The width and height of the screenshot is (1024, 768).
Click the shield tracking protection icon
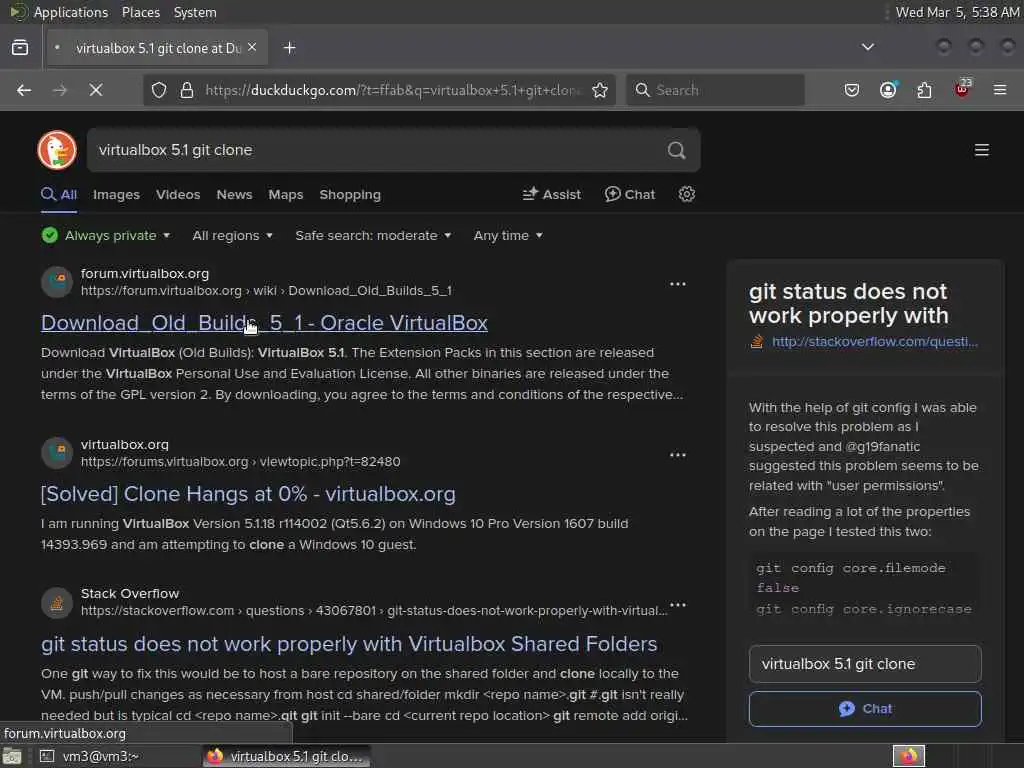point(159,90)
